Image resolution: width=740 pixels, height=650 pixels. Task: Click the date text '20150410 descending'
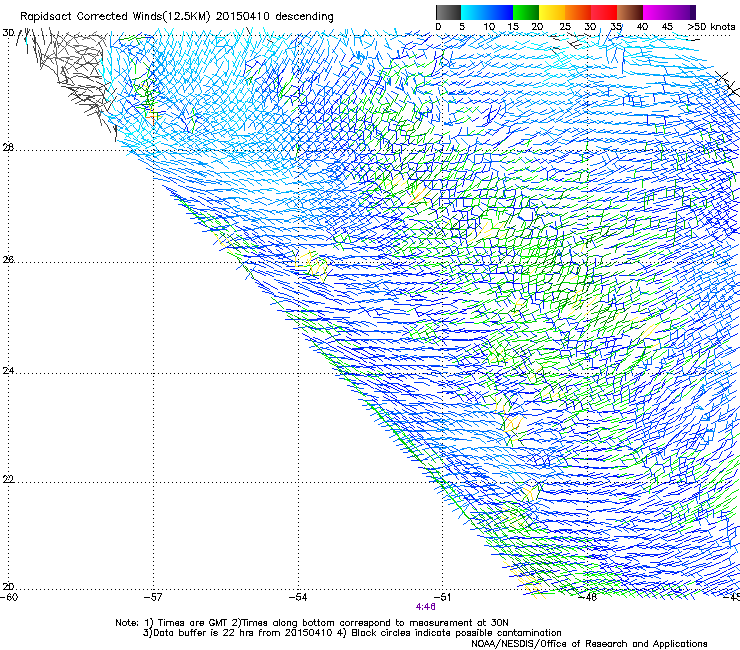coord(274,17)
